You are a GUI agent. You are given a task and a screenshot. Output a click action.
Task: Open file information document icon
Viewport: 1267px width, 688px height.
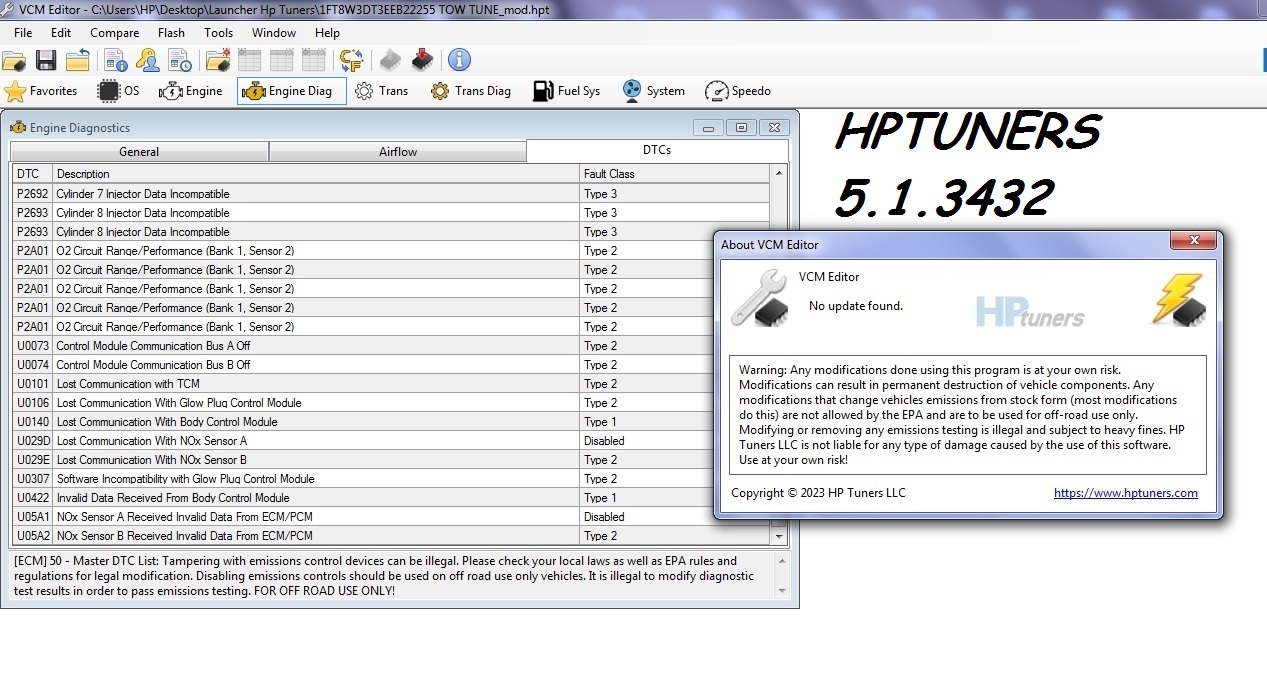[115, 60]
